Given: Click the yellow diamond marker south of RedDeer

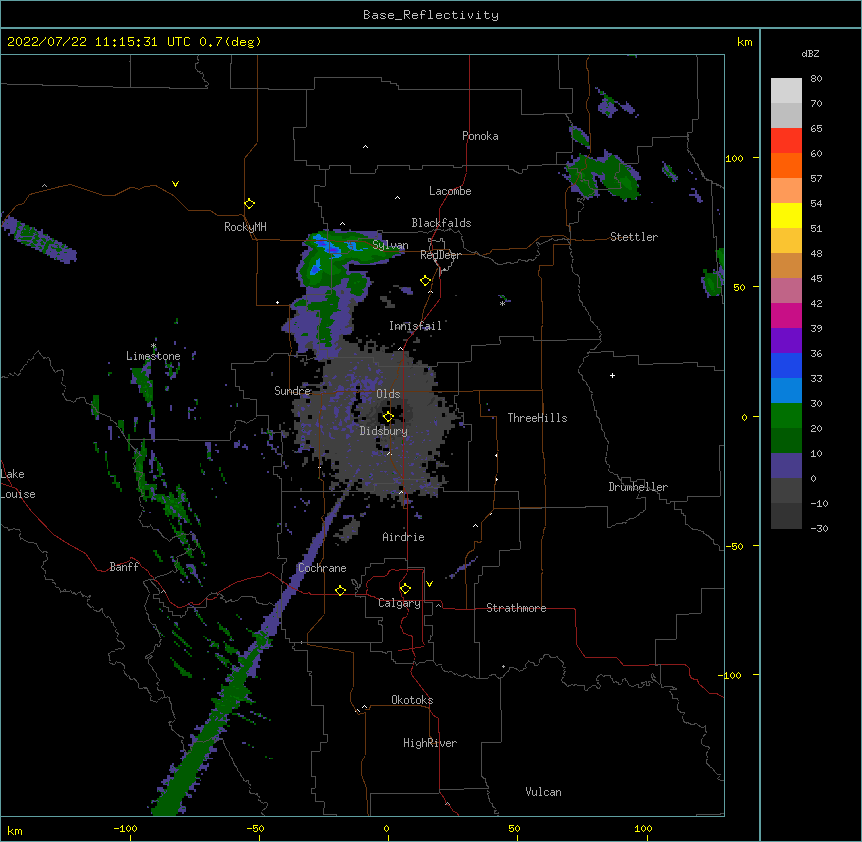Looking at the screenshot, I should (x=426, y=281).
